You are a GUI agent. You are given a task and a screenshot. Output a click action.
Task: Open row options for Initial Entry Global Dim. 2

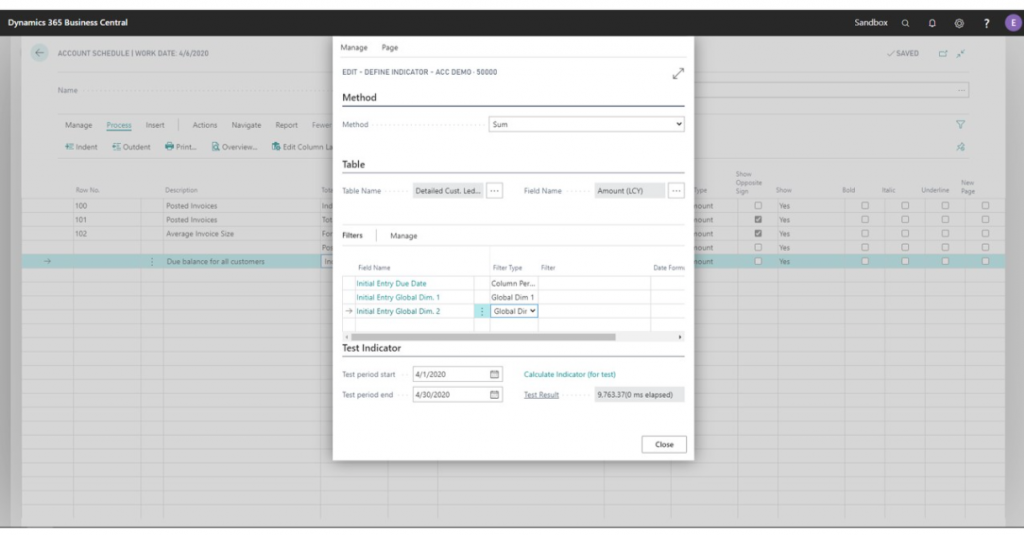click(x=482, y=311)
